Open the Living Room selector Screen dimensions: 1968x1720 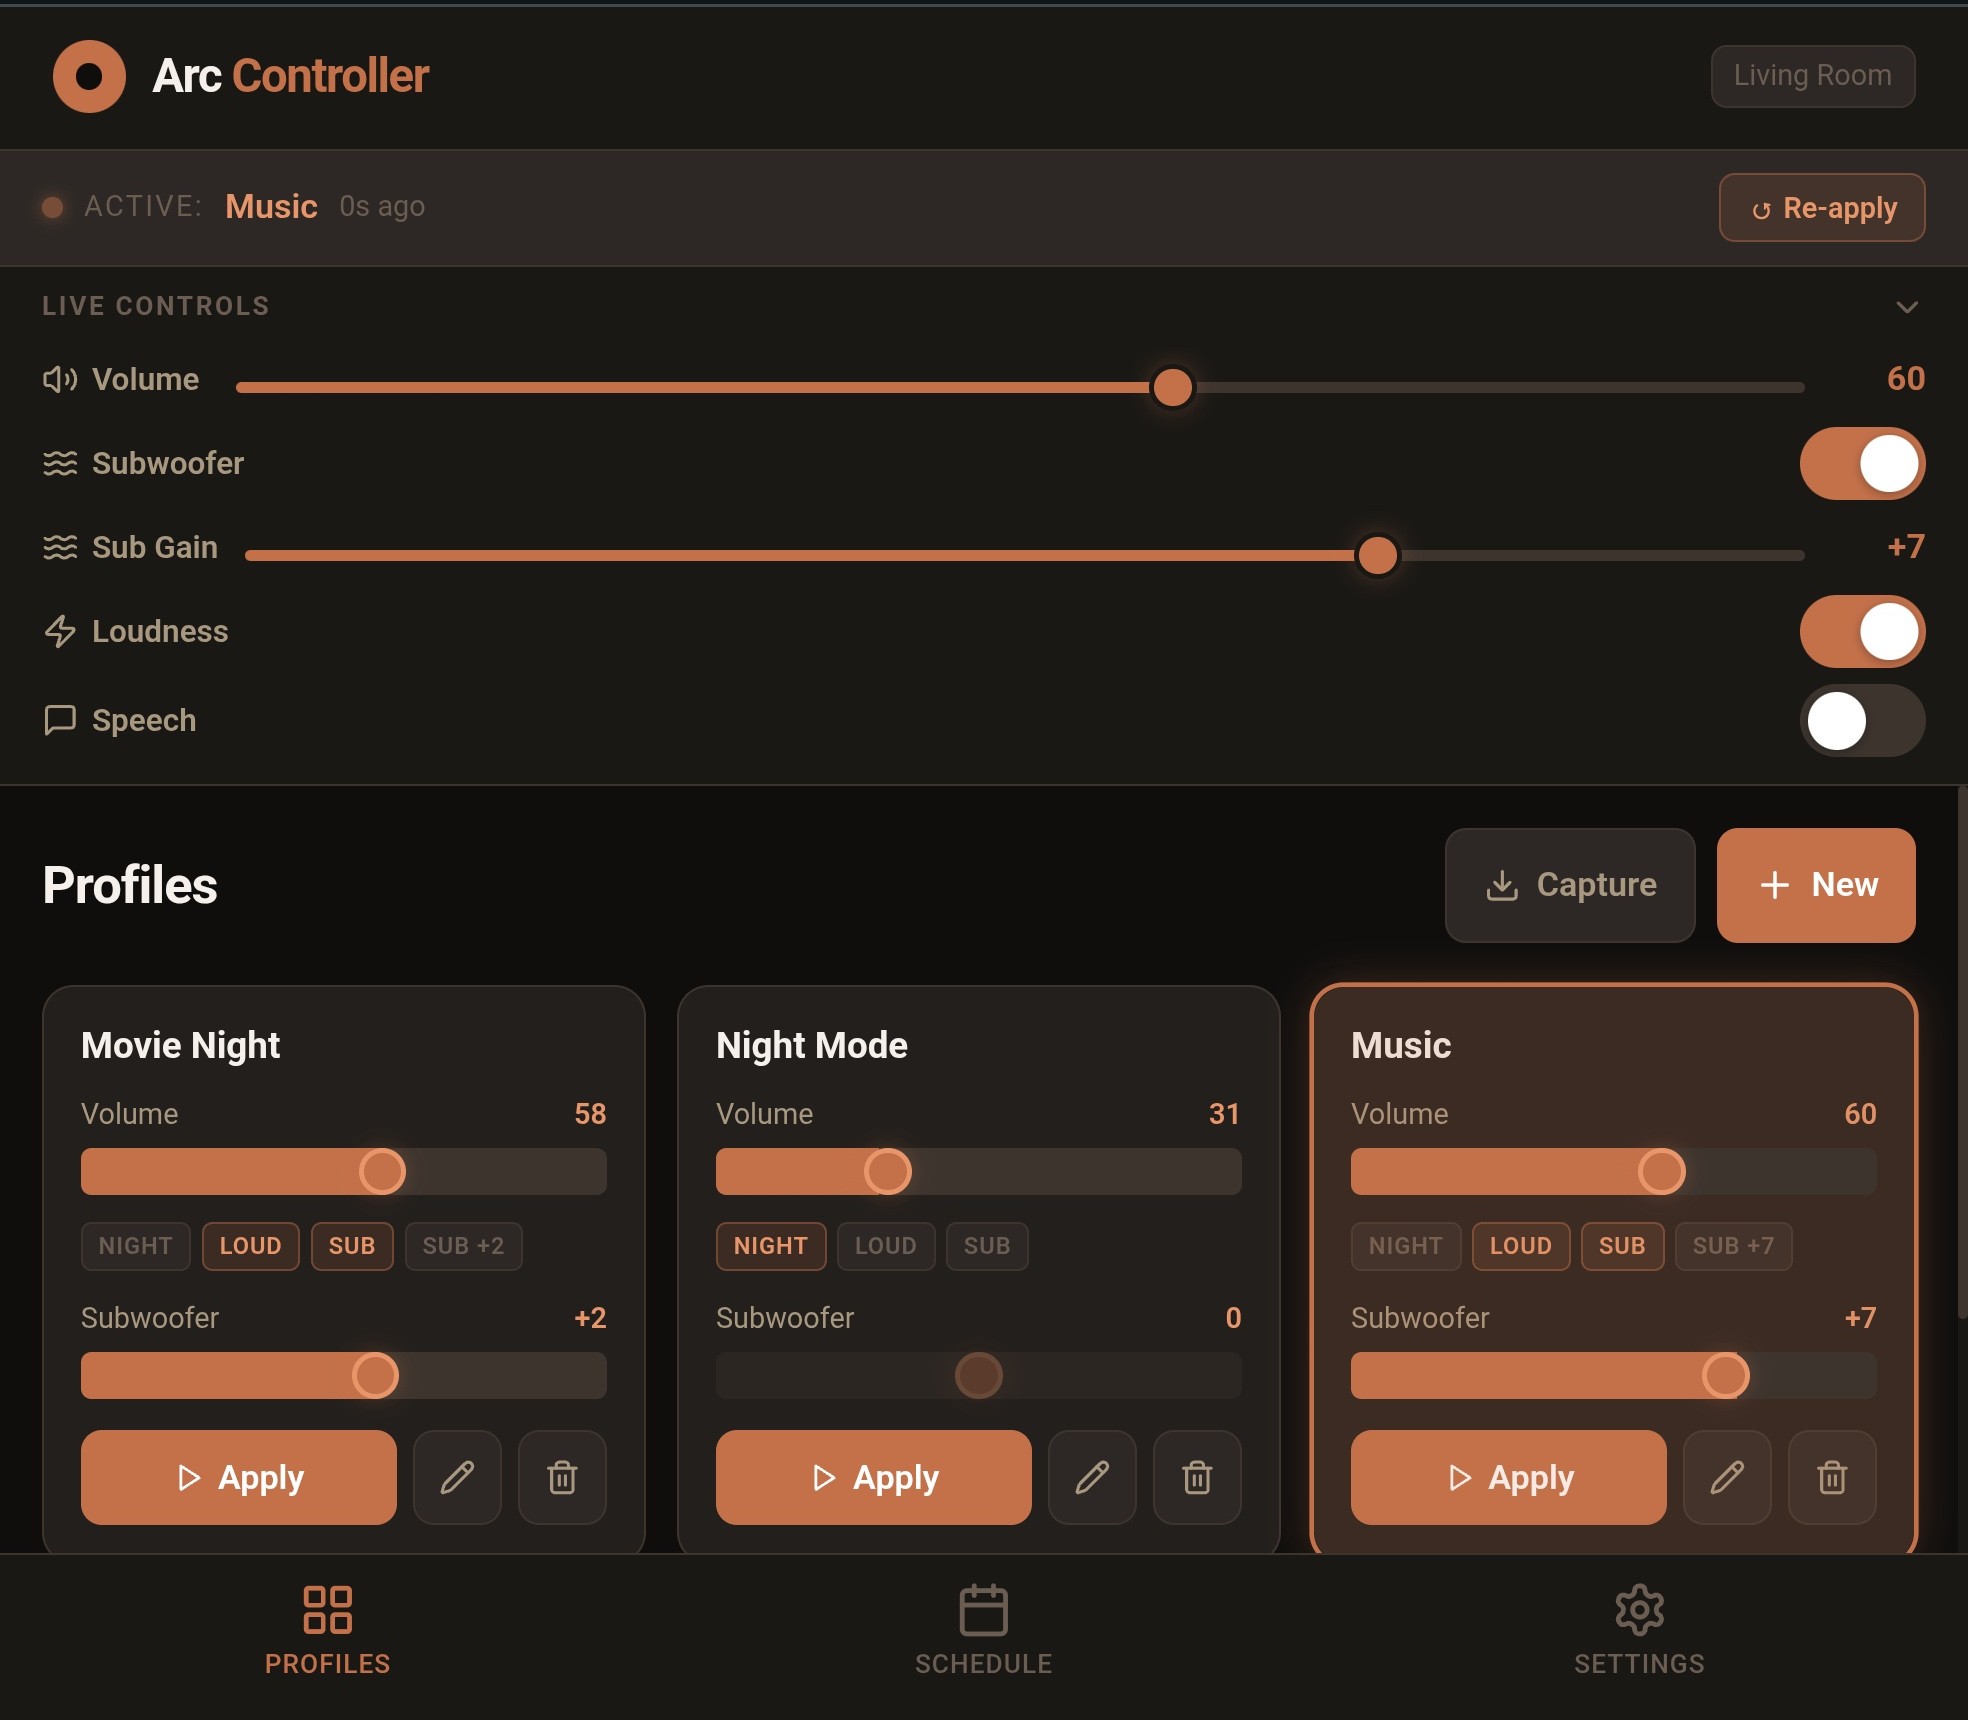[x=1812, y=76]
